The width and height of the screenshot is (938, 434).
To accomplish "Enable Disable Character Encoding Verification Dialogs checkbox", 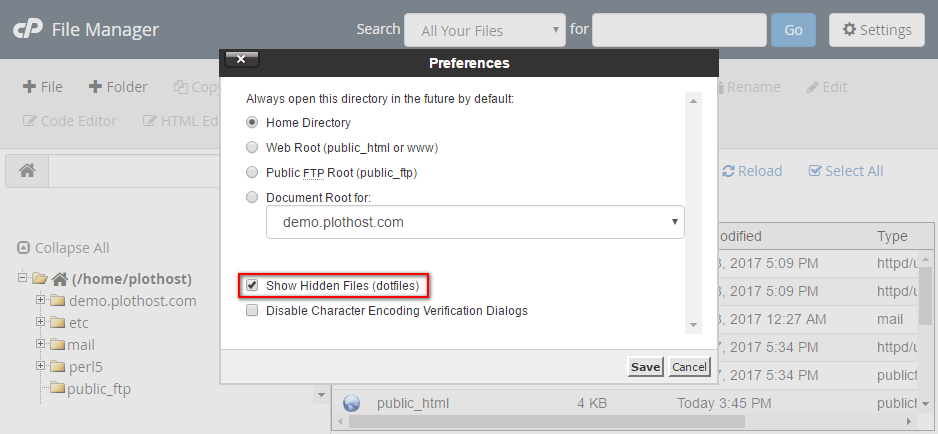I will (252, 311).
